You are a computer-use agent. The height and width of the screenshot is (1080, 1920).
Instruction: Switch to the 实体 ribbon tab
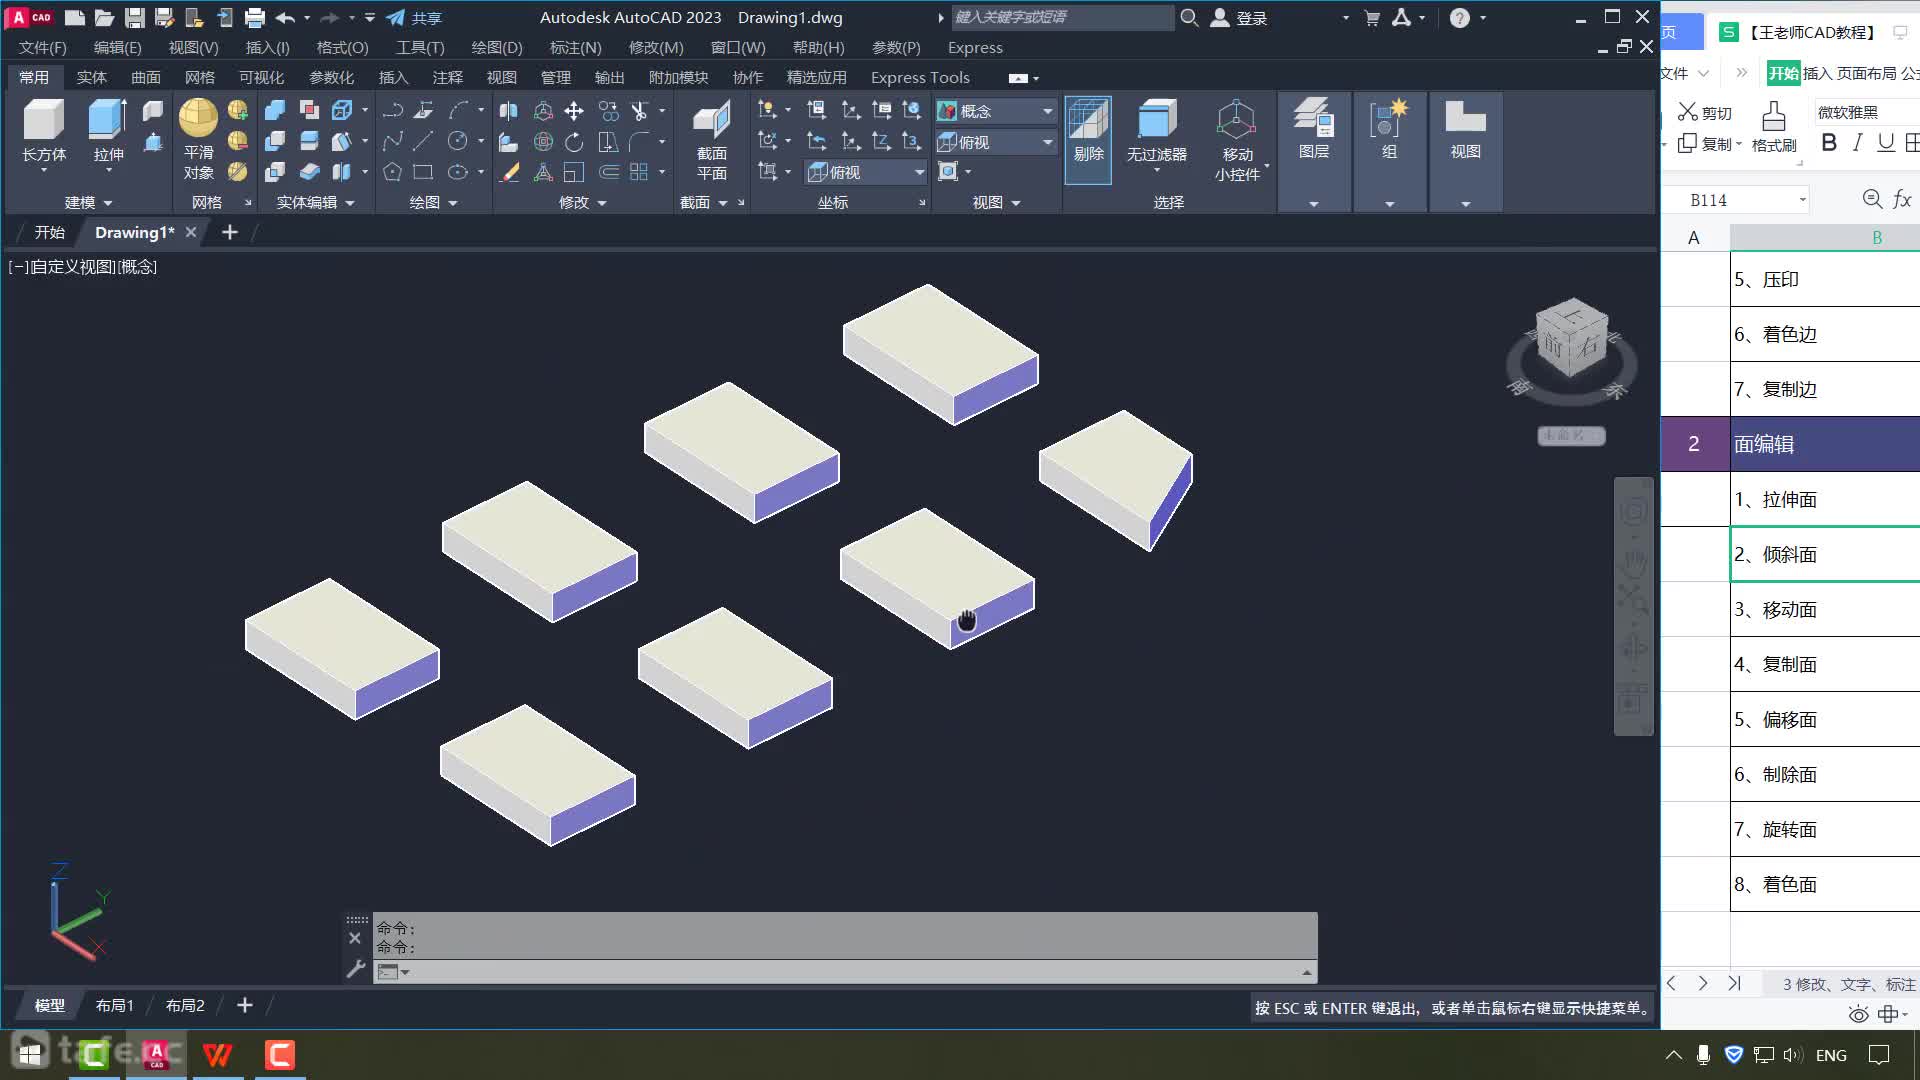pyautogui.click(x=91, y=77)
